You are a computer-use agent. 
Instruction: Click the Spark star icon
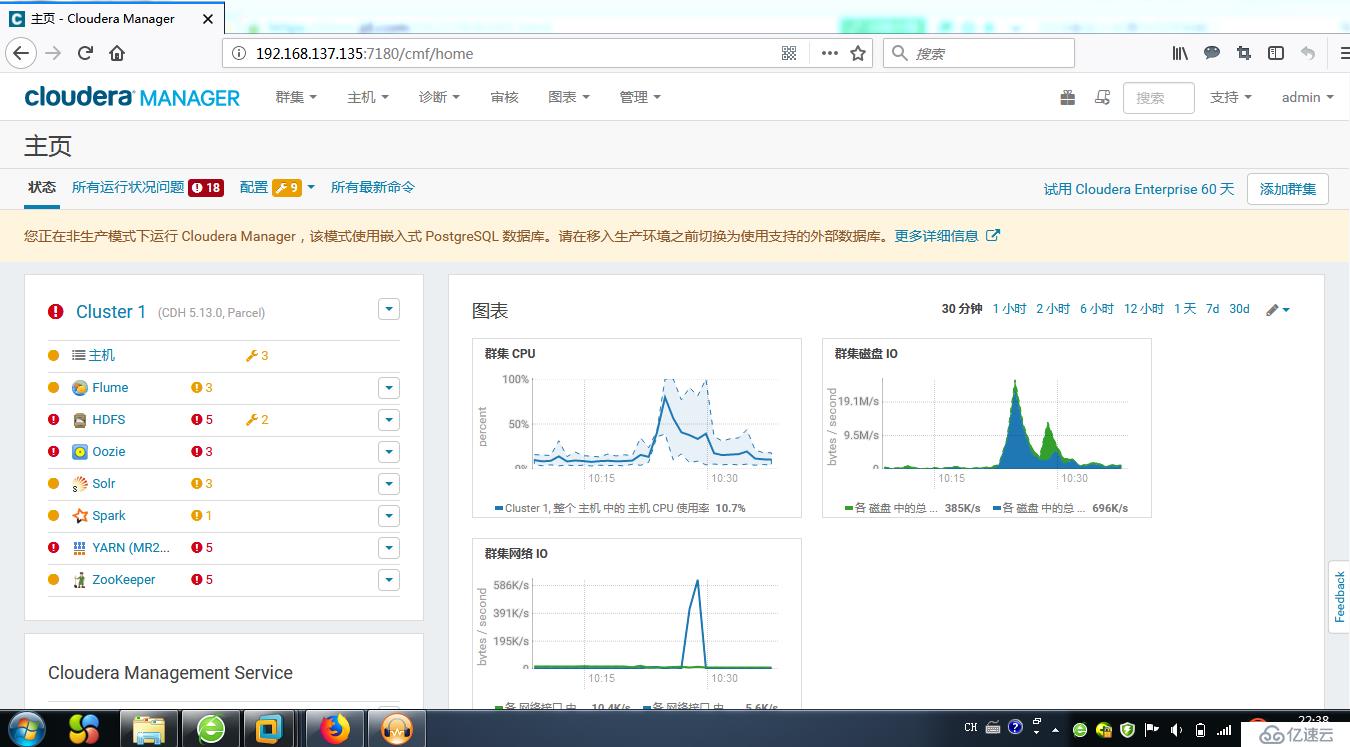[x=80, y=516]
